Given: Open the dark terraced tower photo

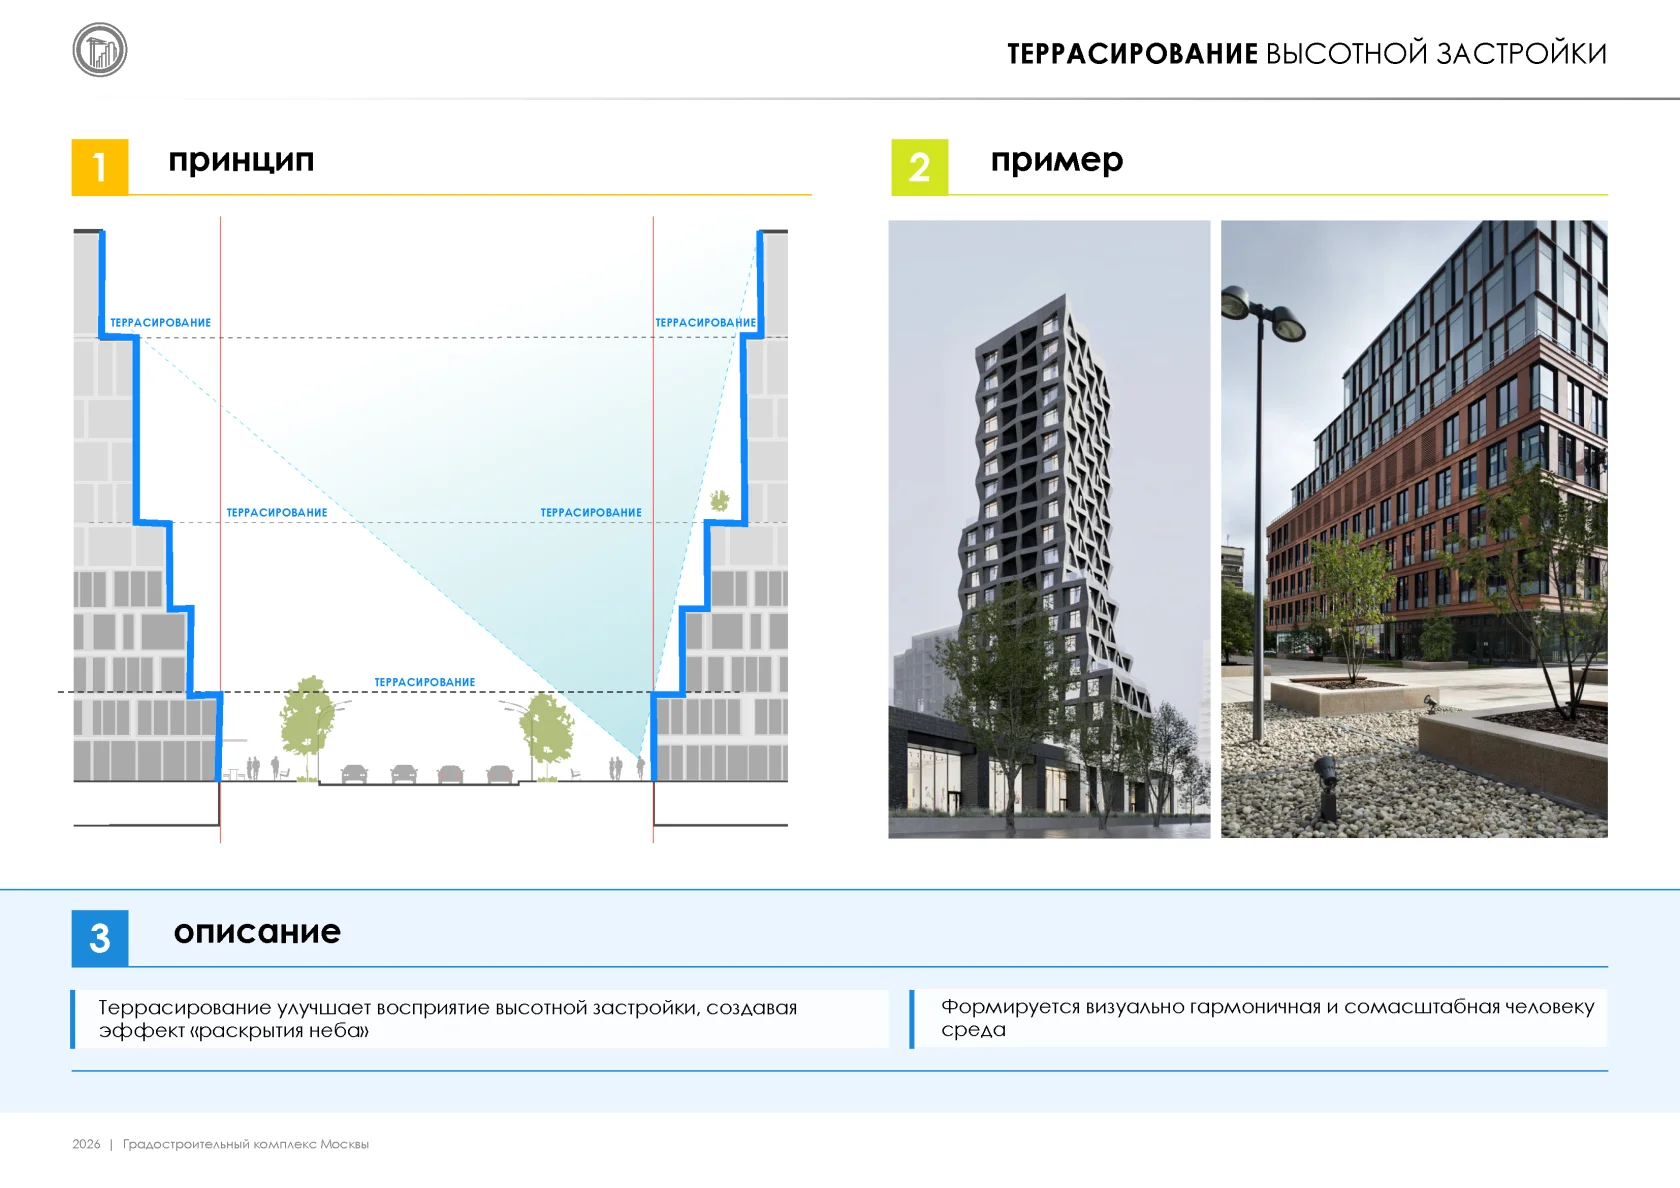Looking at the screenshot, I should (1049, 529).
